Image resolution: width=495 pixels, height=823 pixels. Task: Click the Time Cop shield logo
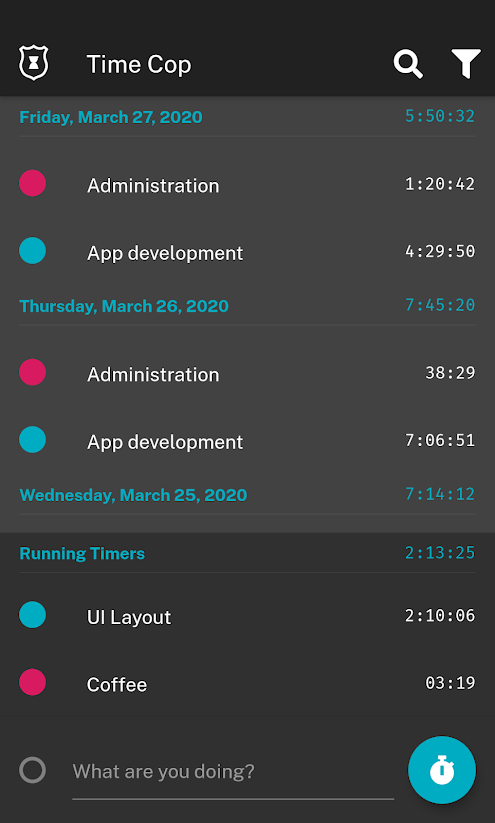pos(34,63)
